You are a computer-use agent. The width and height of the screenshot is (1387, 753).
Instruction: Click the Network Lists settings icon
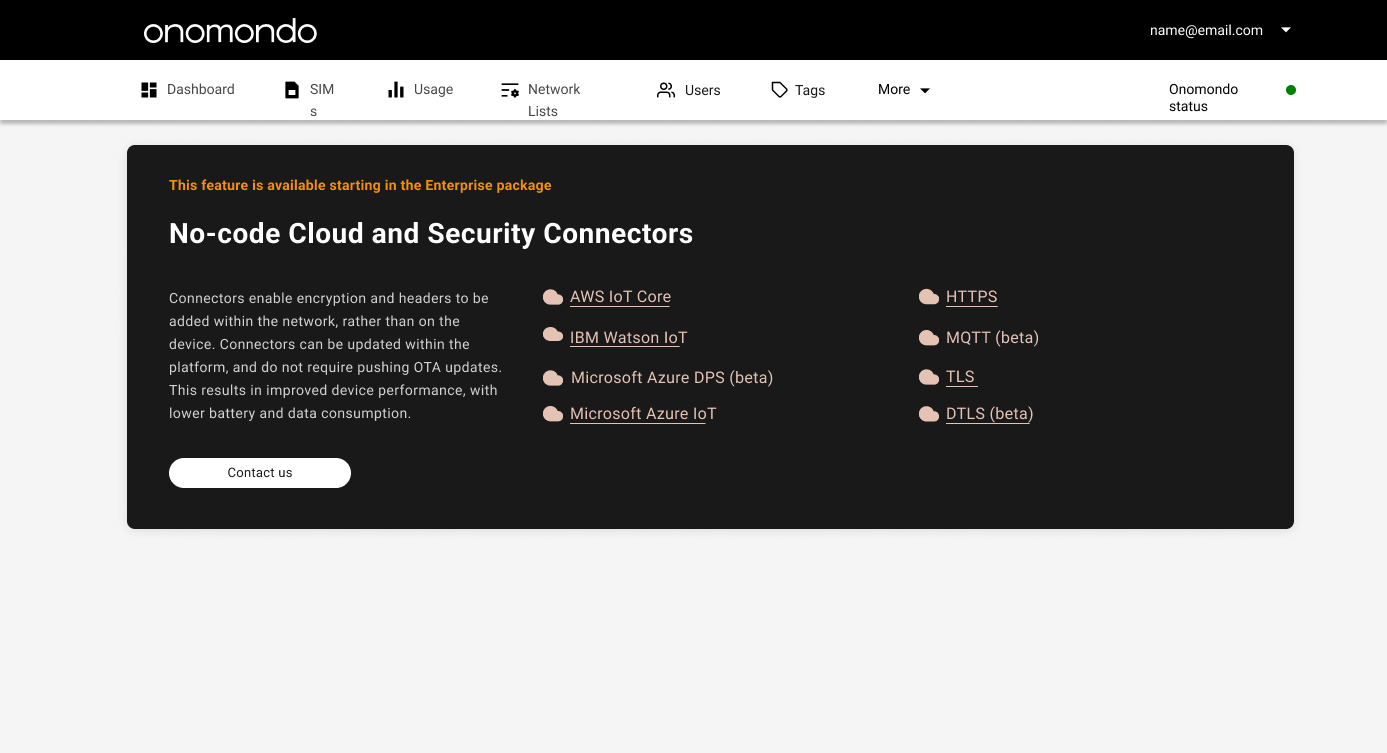click(x=510, y=90)
